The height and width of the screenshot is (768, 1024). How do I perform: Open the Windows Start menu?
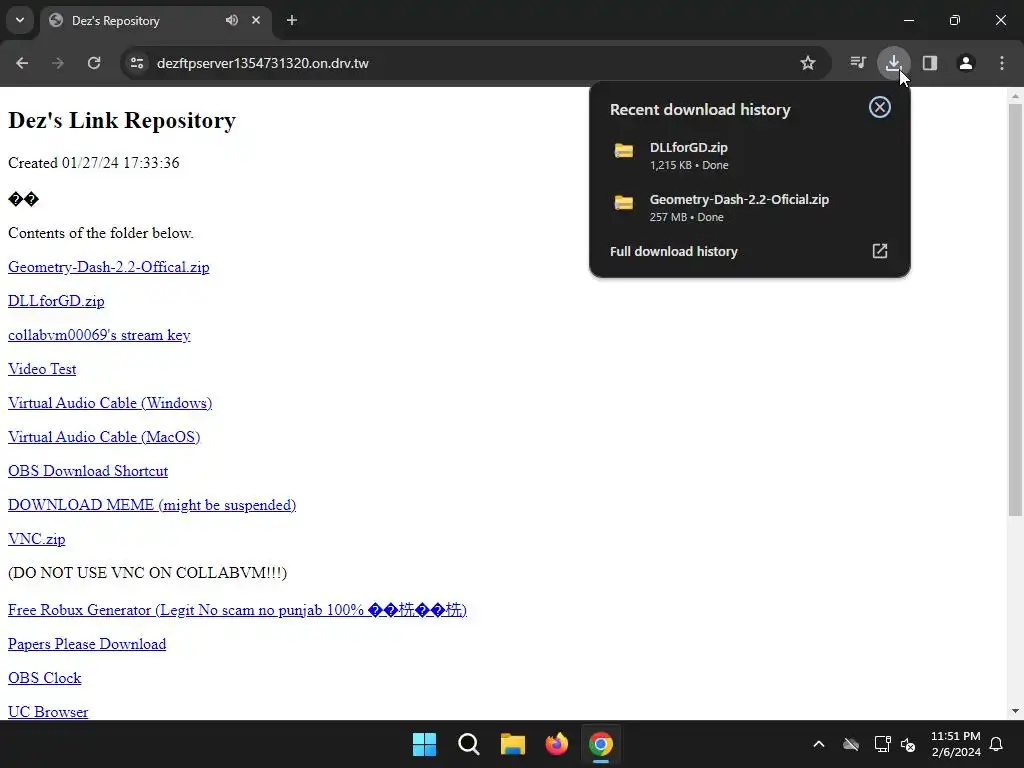(424, 744)
